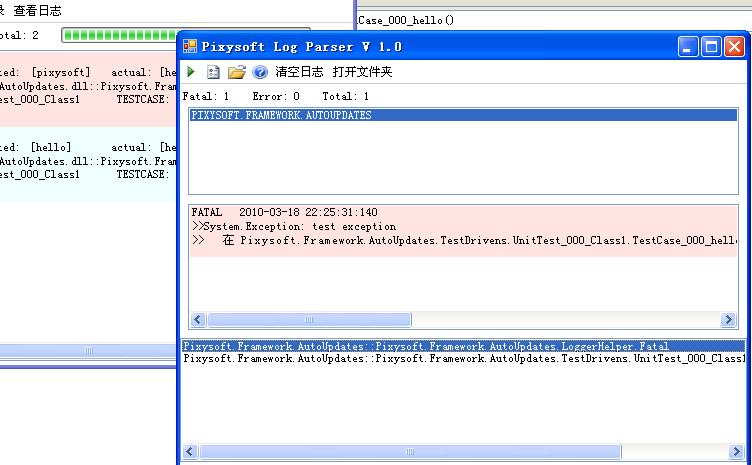Viewport: 752px width, 465px height.
Task: Click the log detail horizontal scrollbar thumb
Action: pyautogui.click(x=309, y=319)
